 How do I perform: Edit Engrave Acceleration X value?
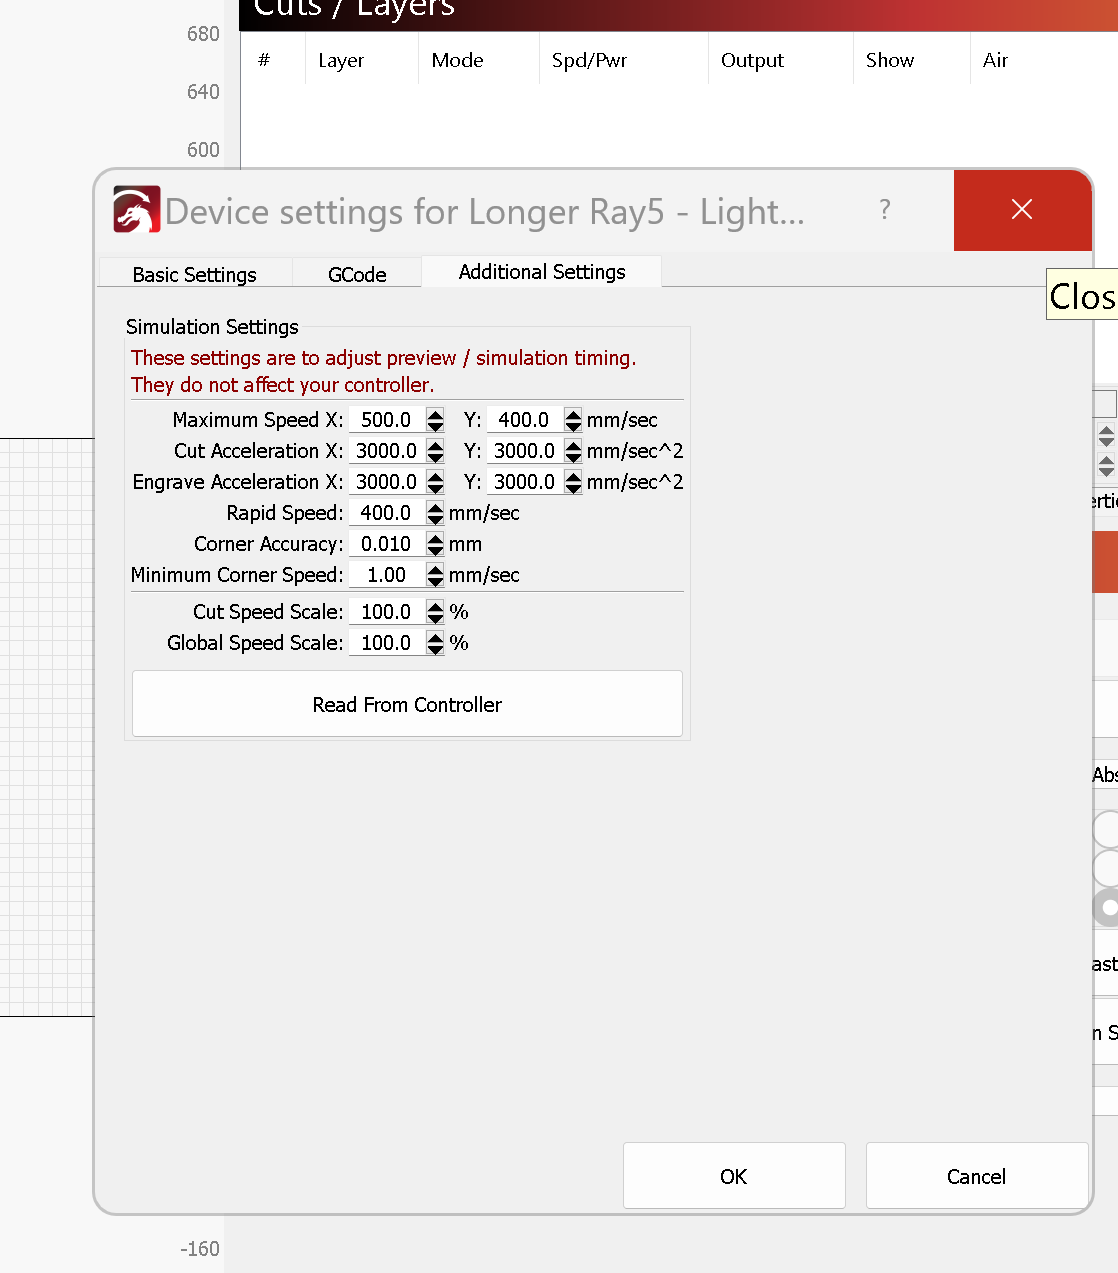pyautogui.click(x=386, y=482)
